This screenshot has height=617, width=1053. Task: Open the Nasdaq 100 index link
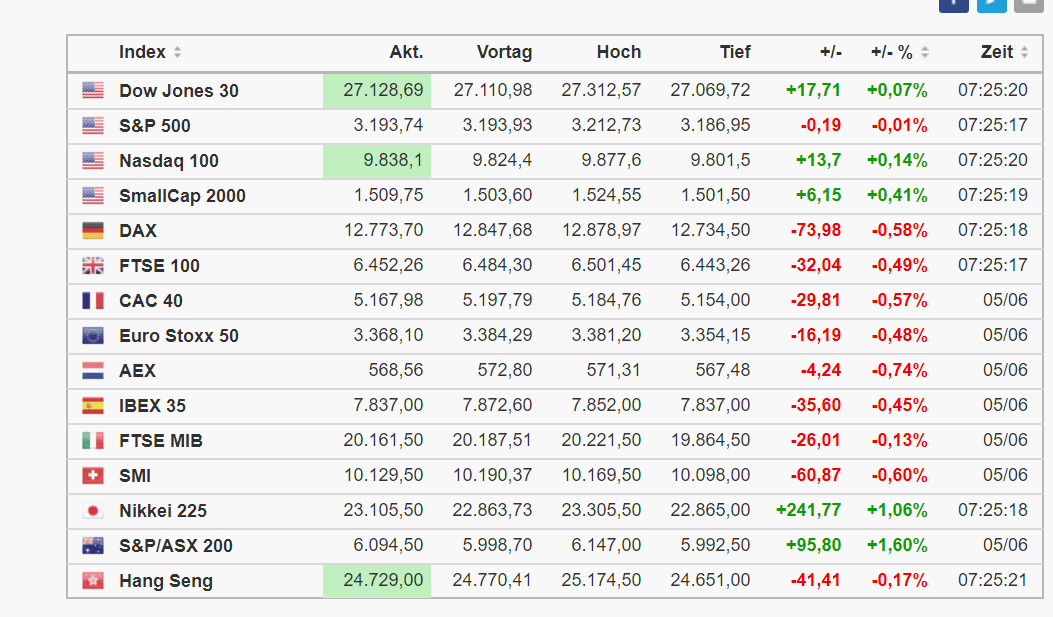click(169, 161)
